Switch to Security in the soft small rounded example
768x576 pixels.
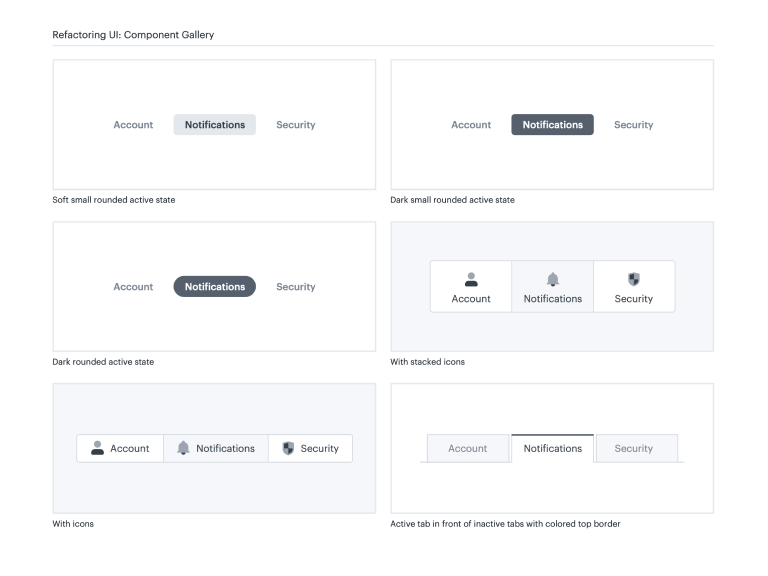[295, 125]
